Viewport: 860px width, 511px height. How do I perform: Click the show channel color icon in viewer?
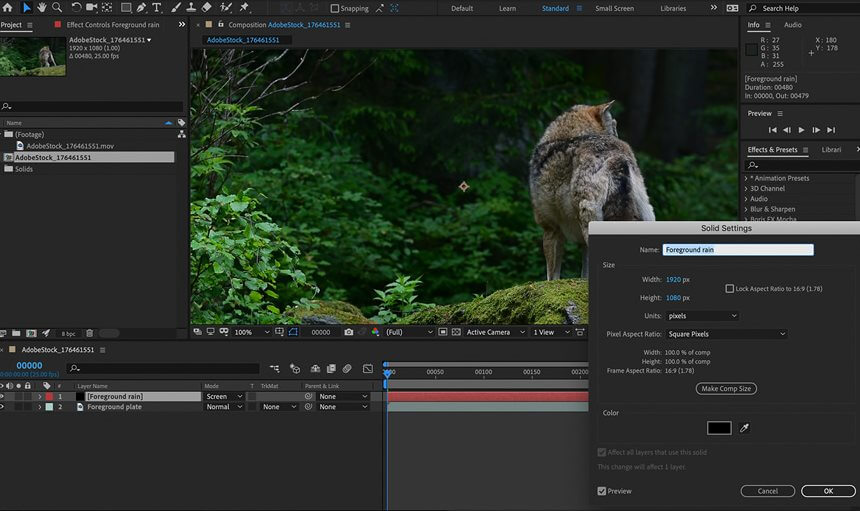[375, 332]
